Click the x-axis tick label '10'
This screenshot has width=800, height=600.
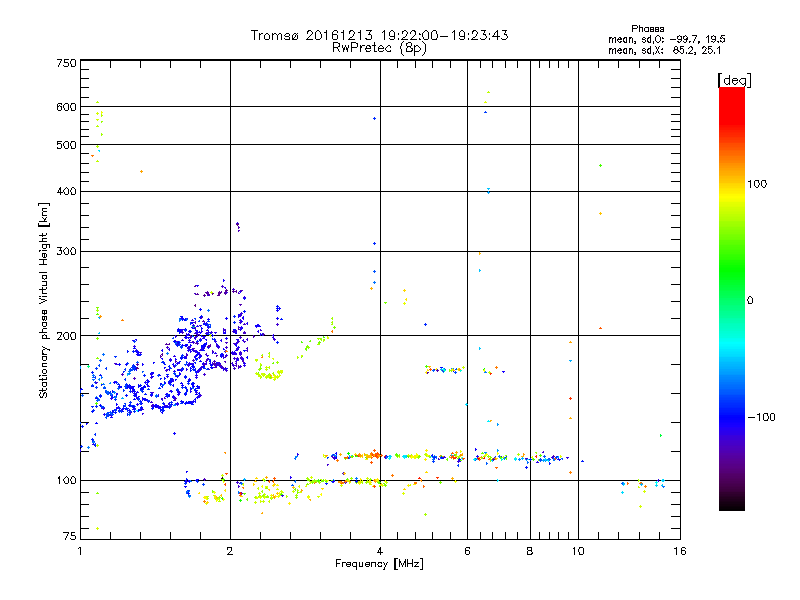[x=578, y=551]
